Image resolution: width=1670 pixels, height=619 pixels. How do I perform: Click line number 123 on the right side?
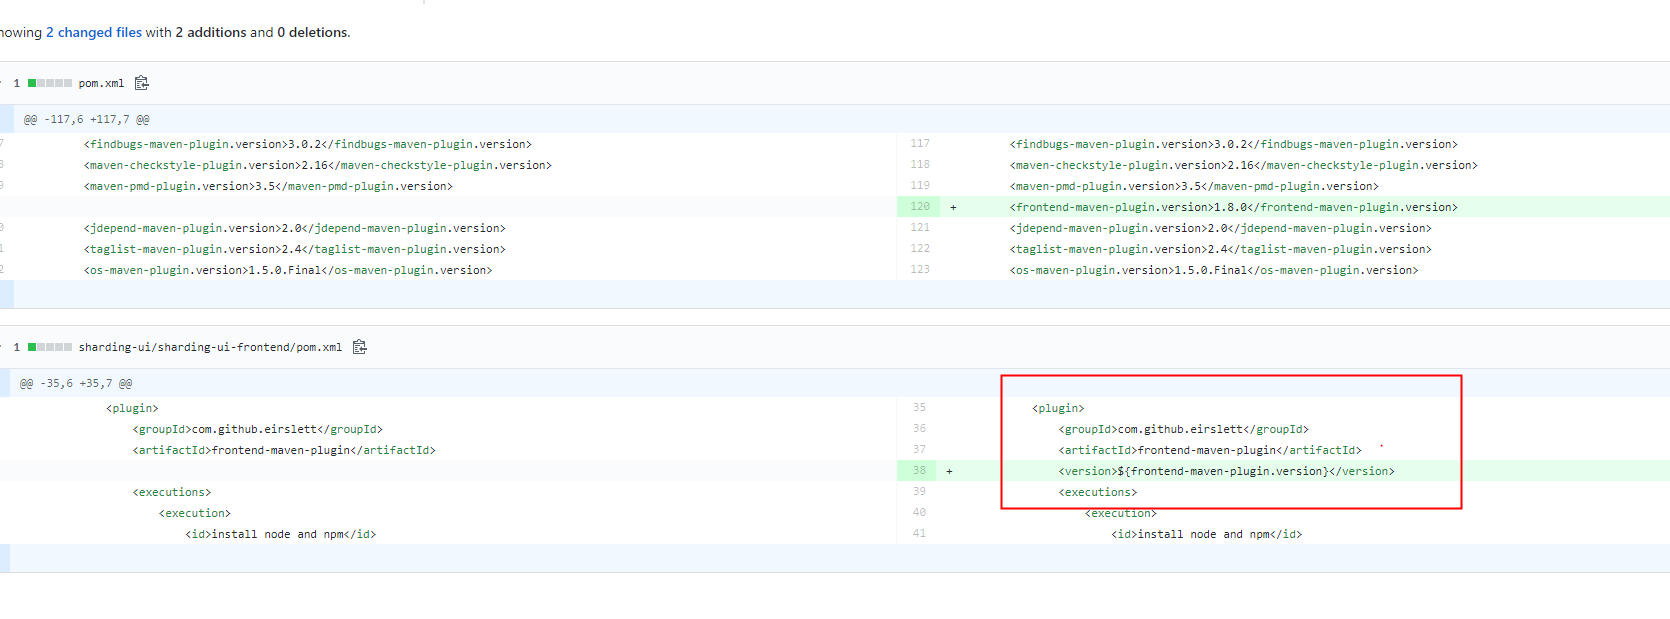coord(919,269)
